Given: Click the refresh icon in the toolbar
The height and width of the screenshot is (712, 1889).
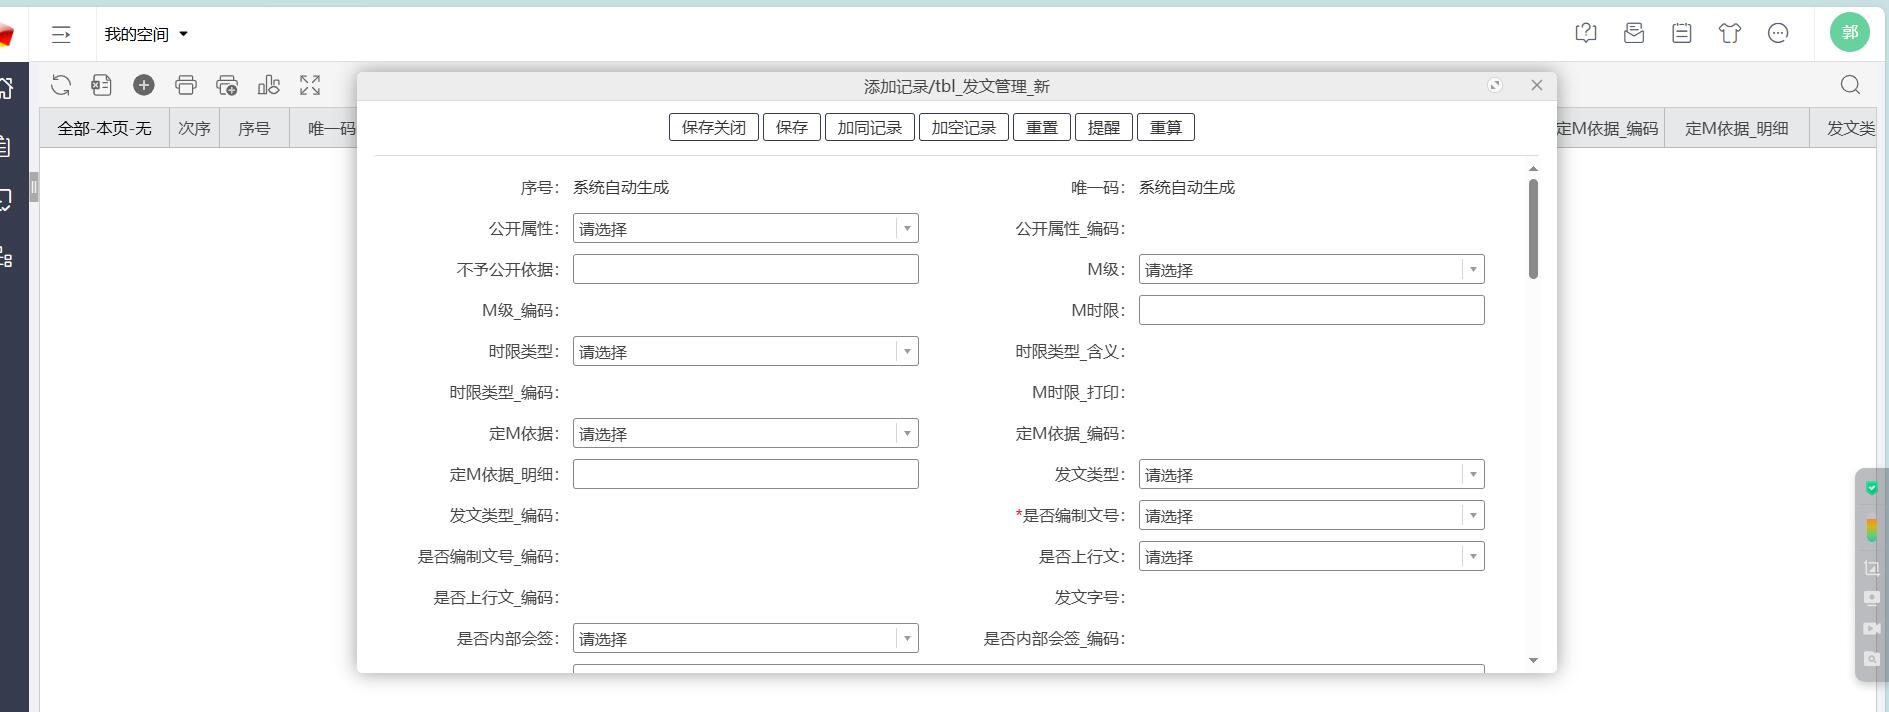Looking at the screenshot, I should tap(61, 86).
